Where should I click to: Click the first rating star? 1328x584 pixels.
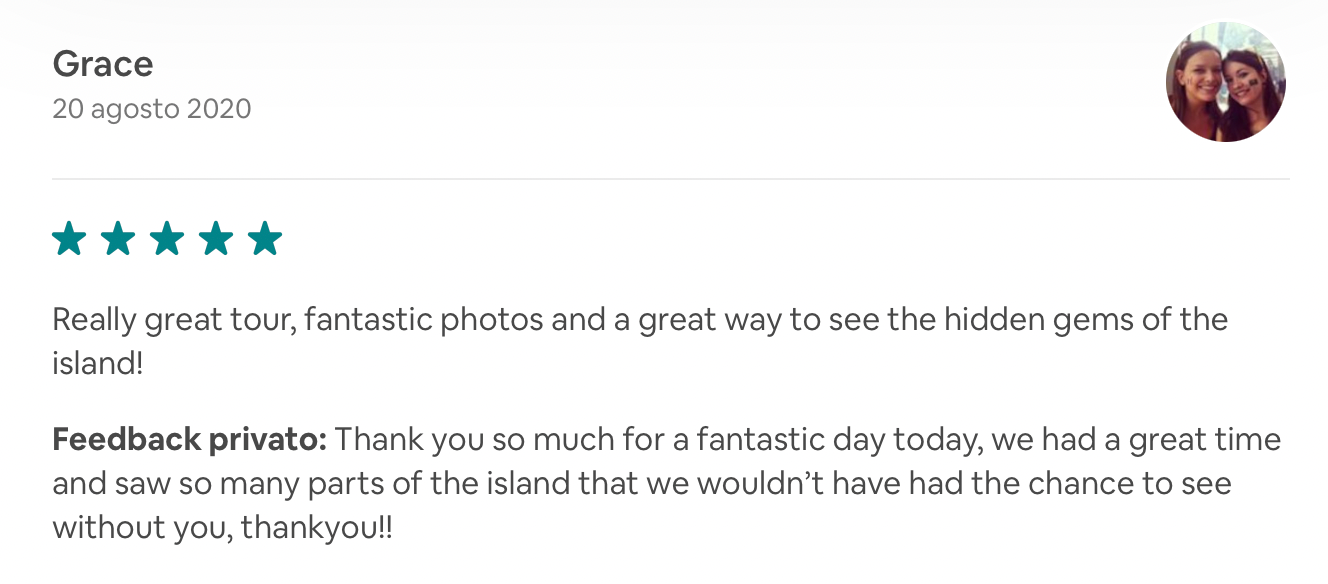coord(69,240)
